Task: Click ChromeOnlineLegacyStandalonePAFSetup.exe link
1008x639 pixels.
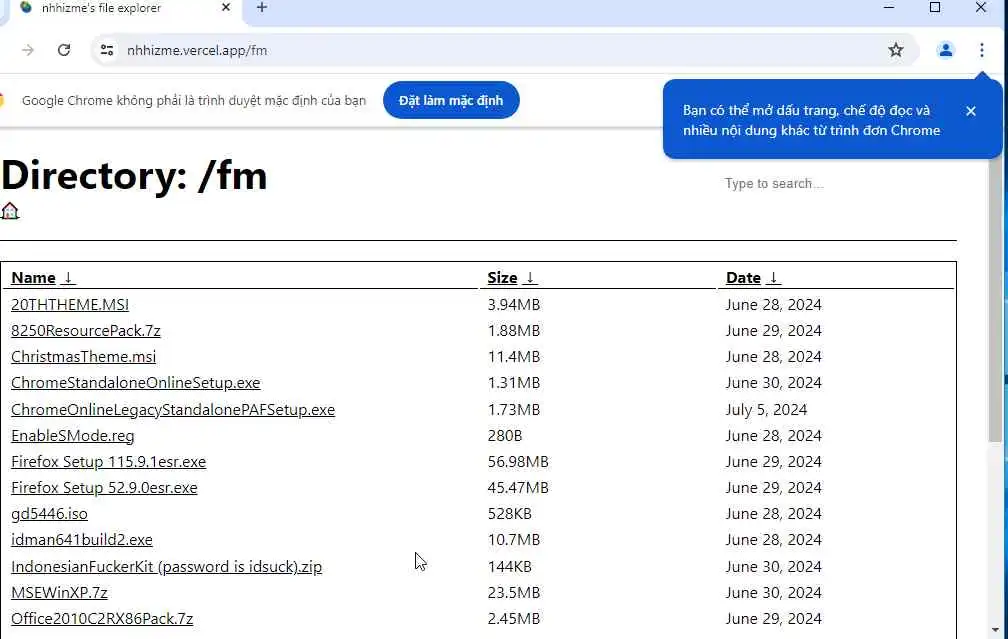Action: (173, 410)
